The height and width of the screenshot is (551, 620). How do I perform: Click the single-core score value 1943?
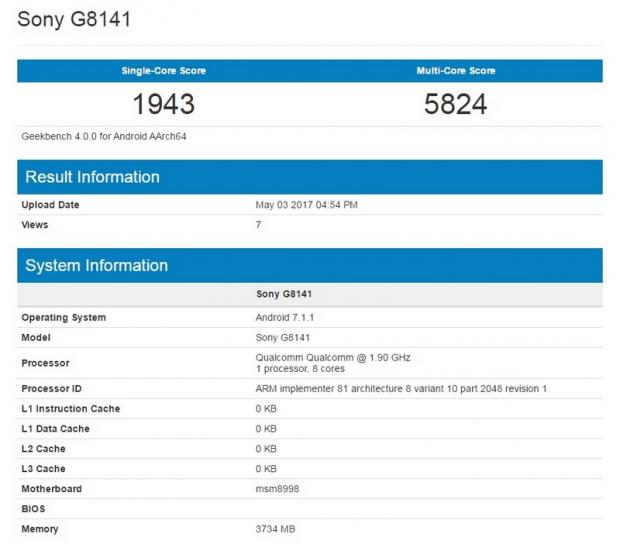tap(163, 104)
